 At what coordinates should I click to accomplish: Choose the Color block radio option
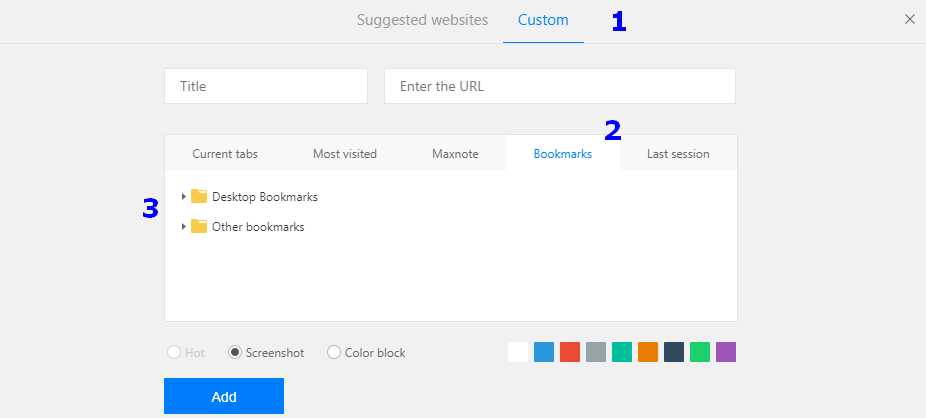point(334,353)
